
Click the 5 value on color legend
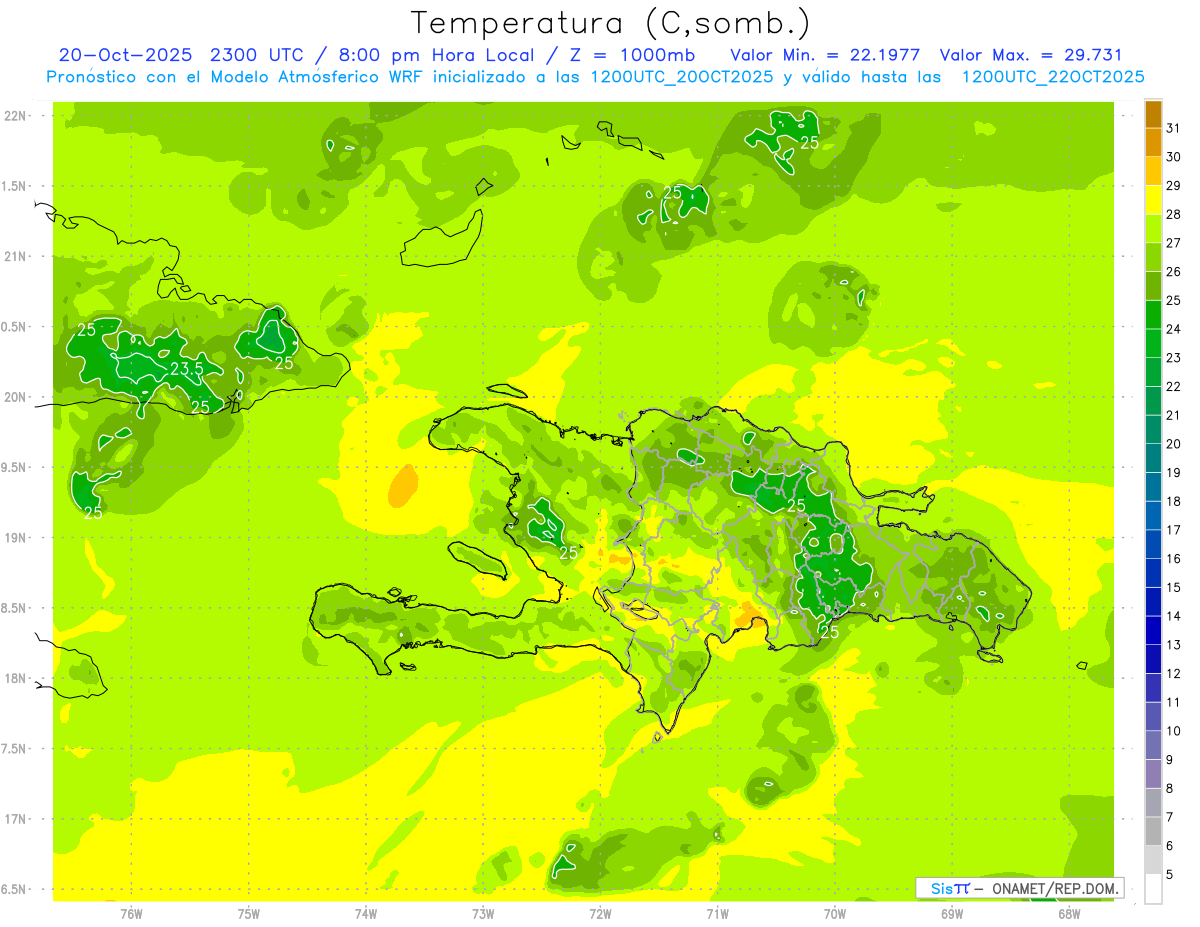tap(1171, 874)
